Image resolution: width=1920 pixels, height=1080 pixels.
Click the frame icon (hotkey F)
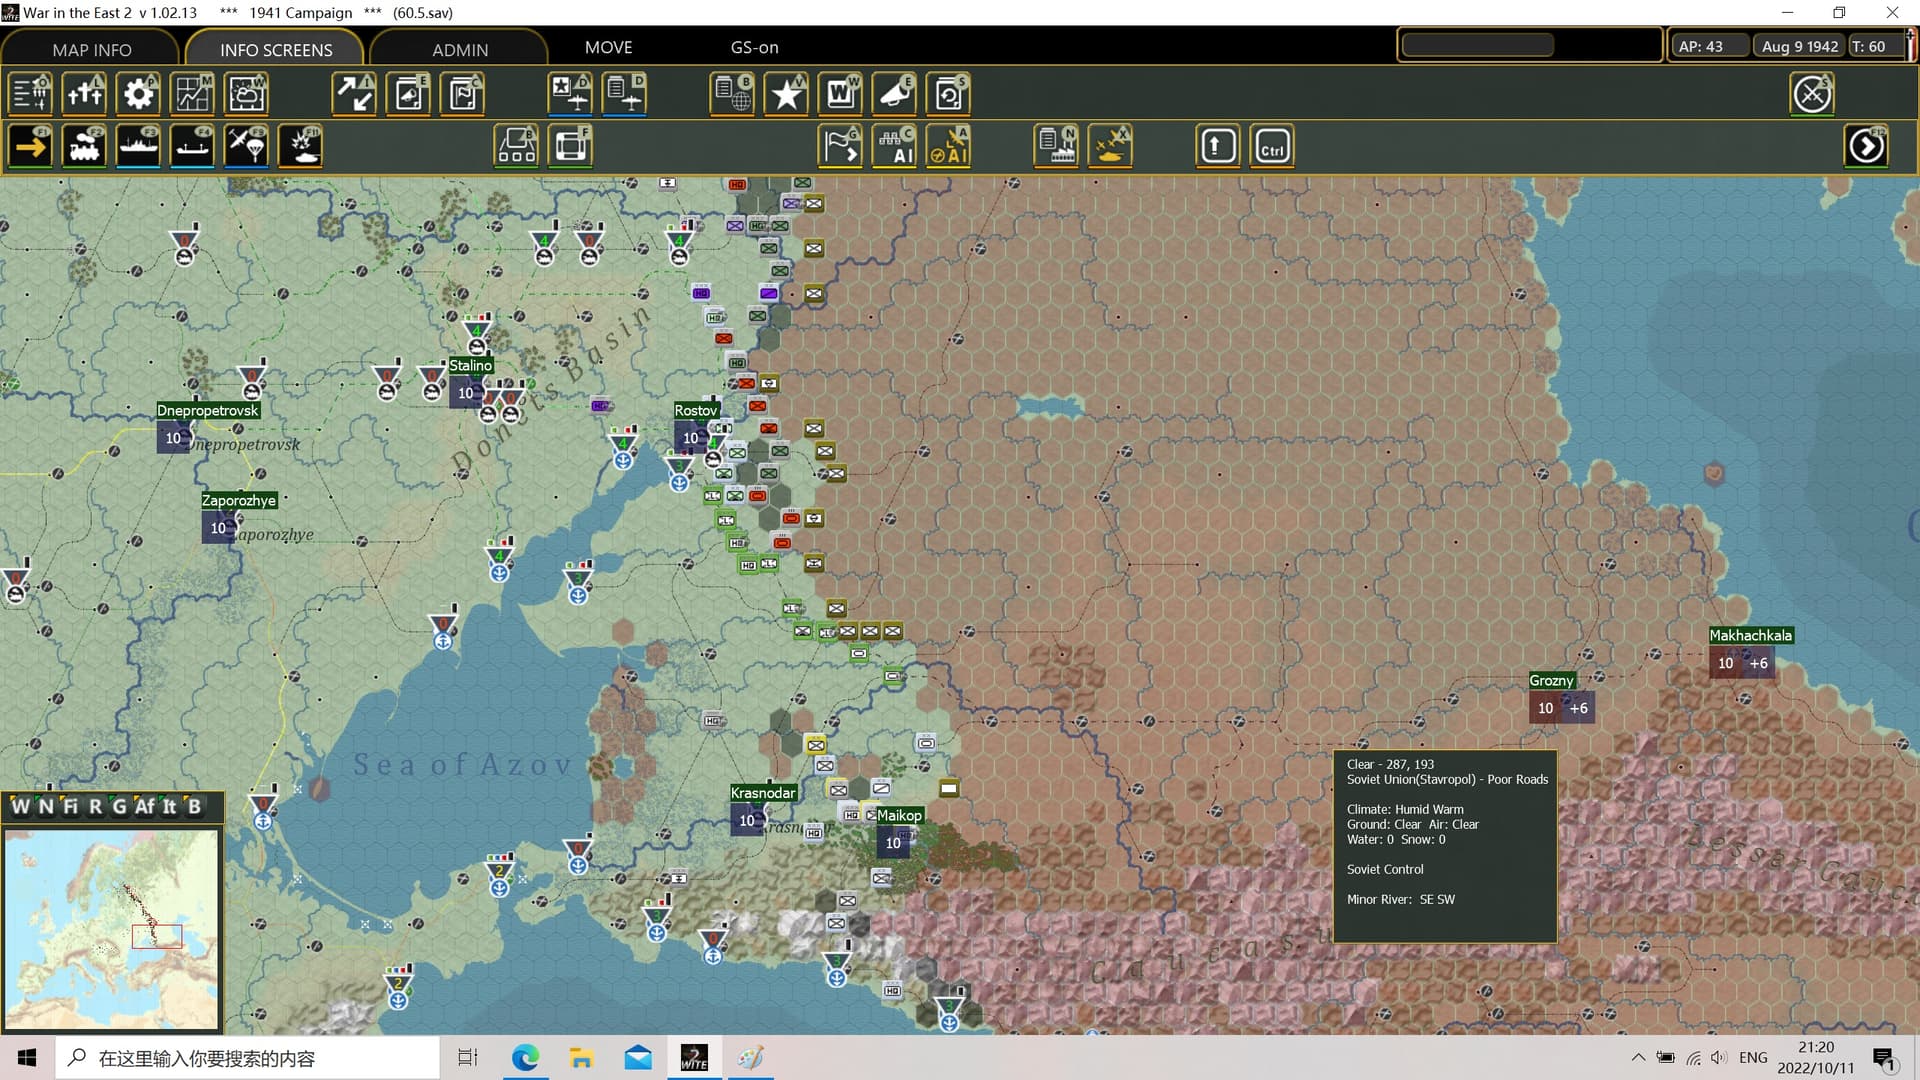571,146
